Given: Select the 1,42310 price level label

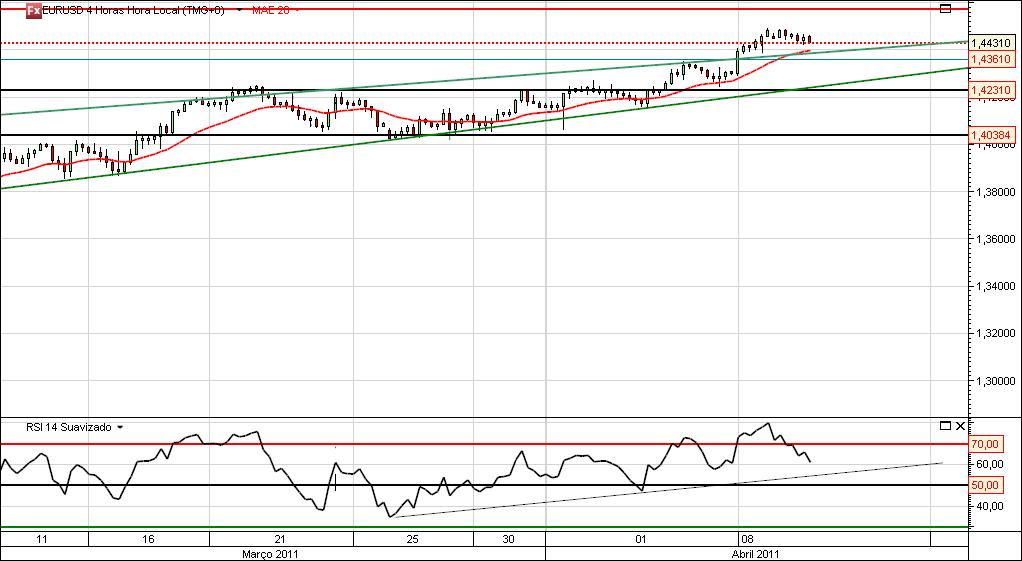Looking at the screenshot, I should click(991, 90).
